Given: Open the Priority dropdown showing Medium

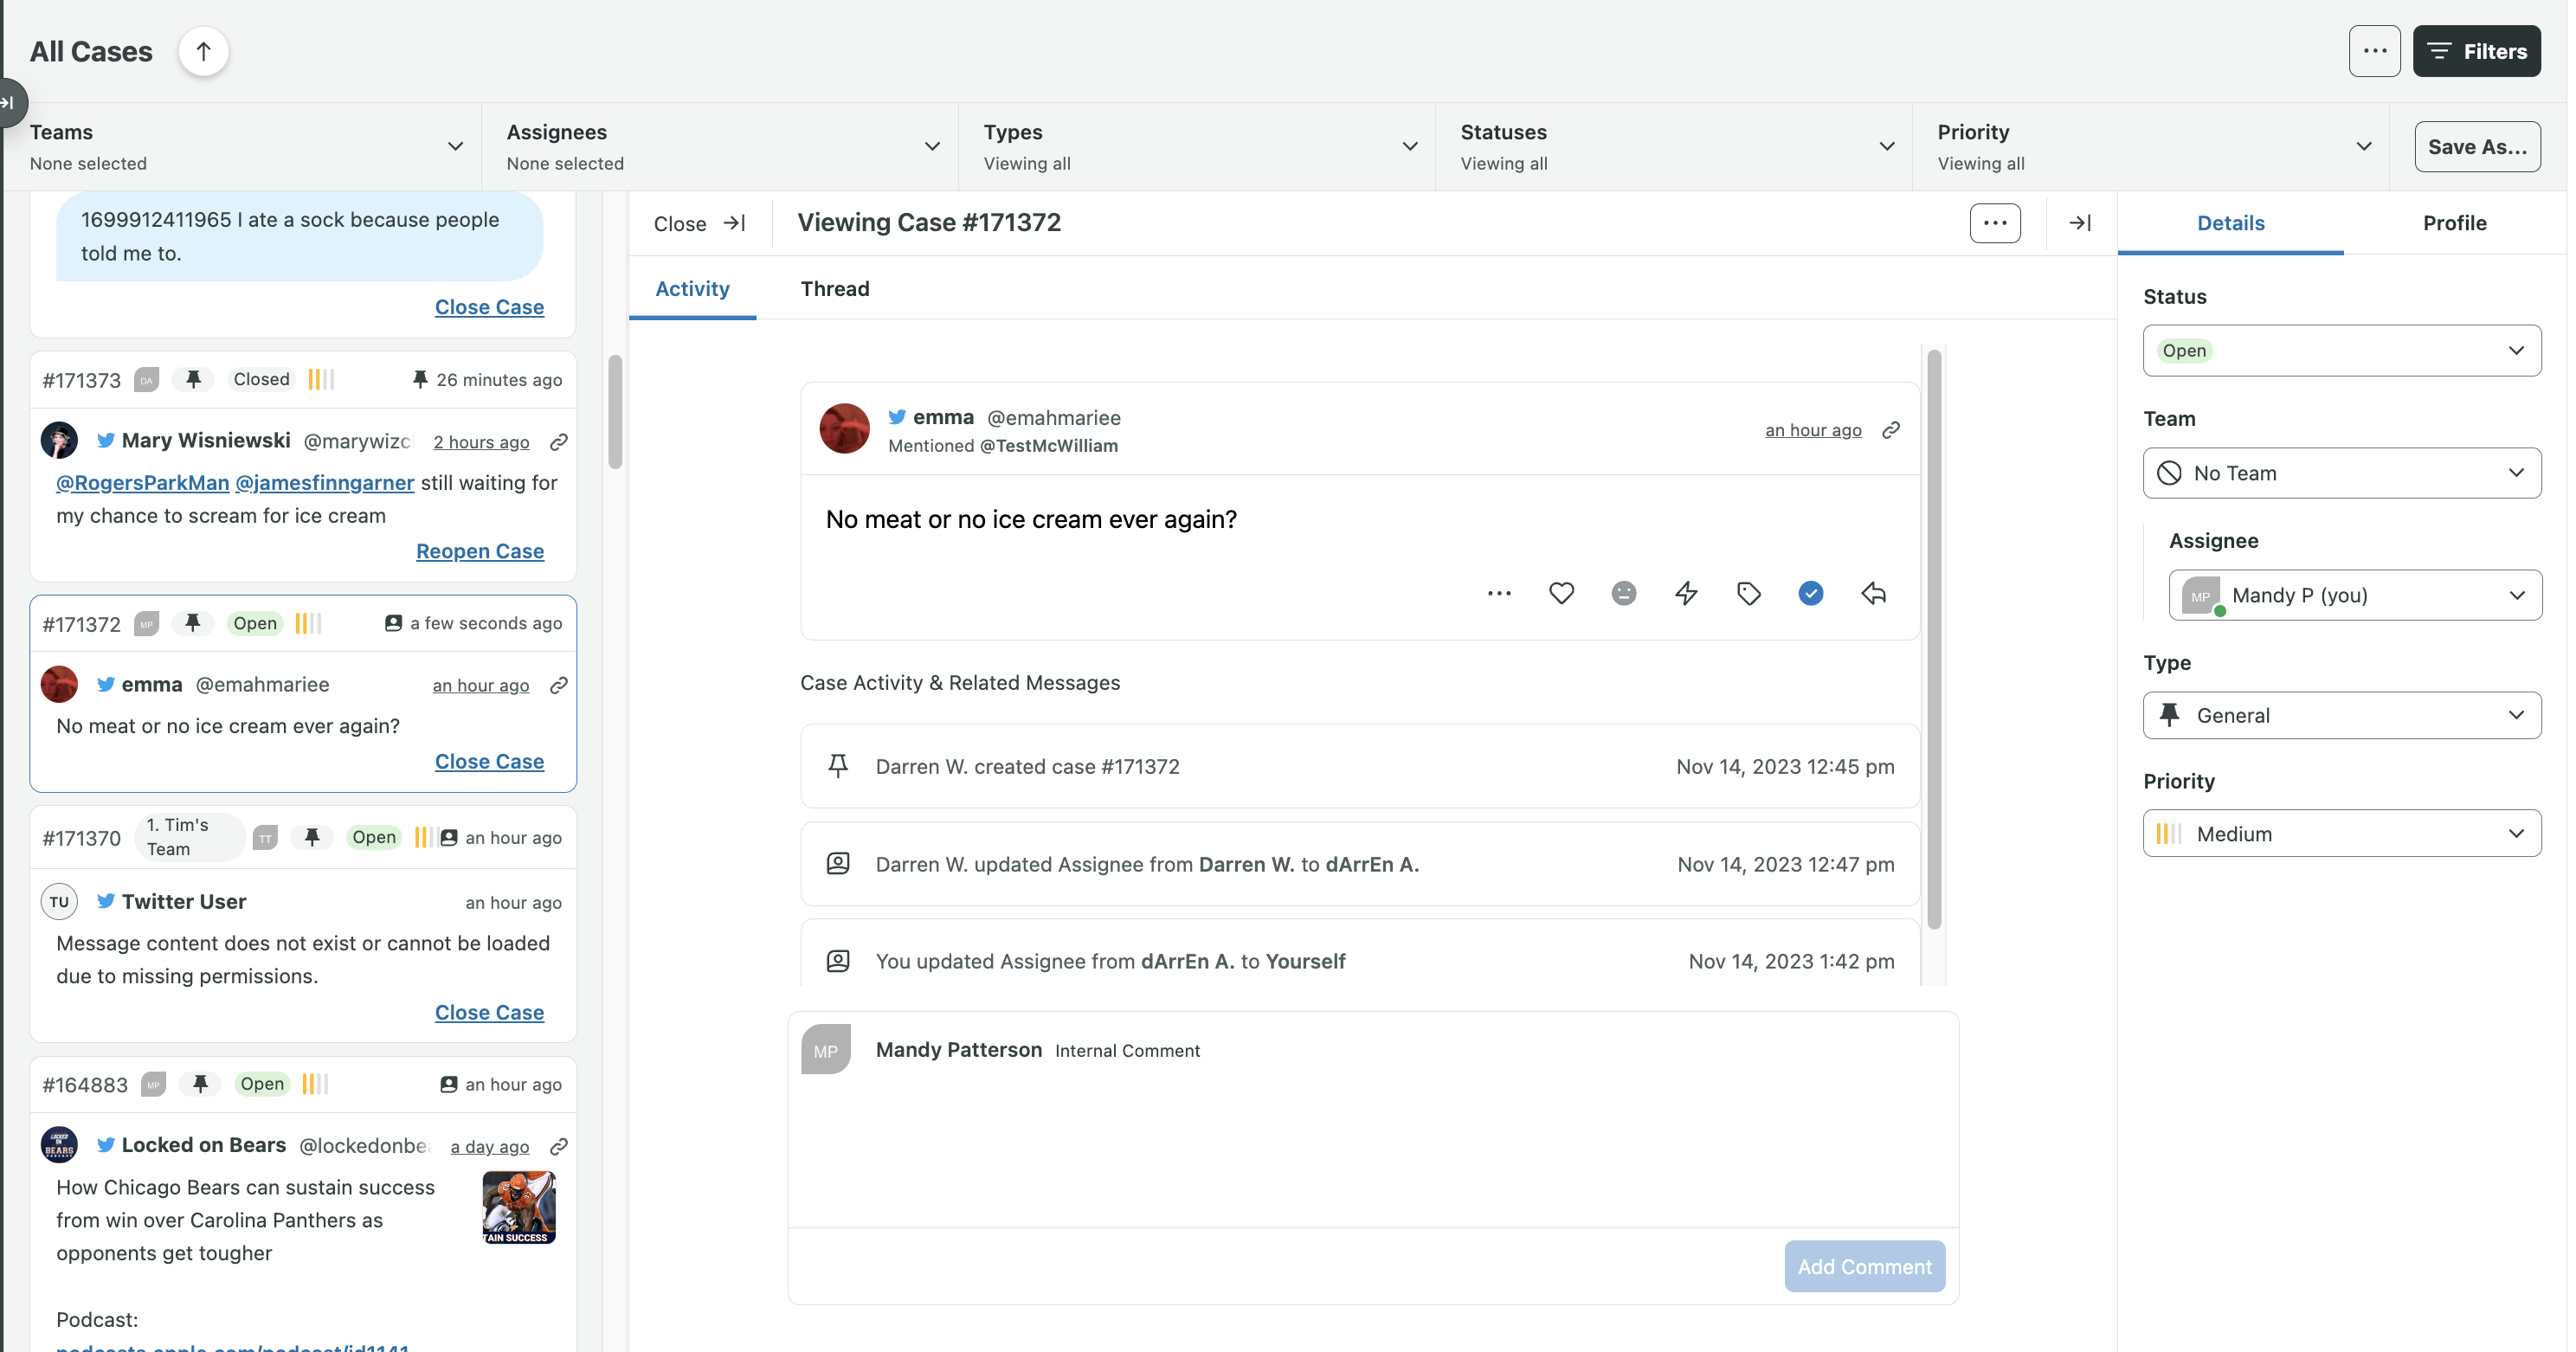Looking at the screenshot, I should point(2341,833).
